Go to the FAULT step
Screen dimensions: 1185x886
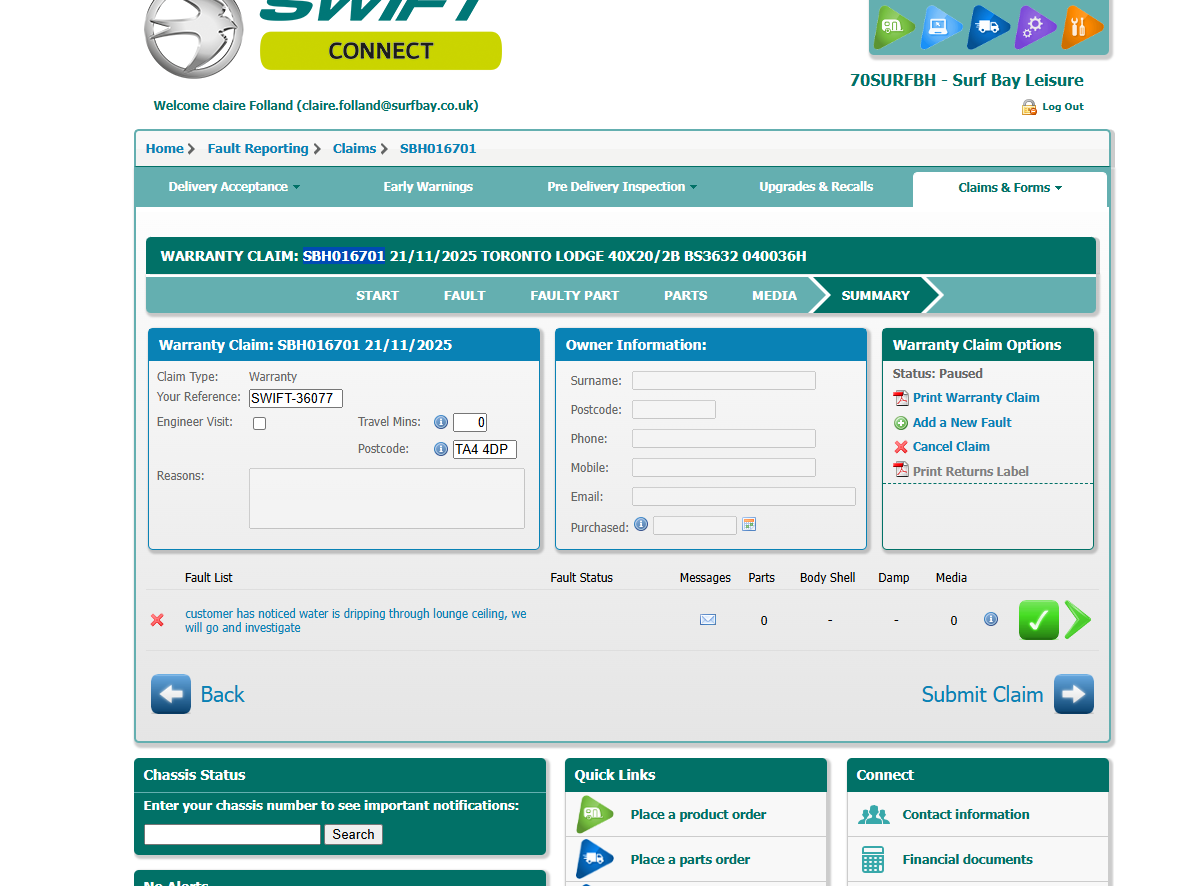pyautogui.click(x=465, y=296)
